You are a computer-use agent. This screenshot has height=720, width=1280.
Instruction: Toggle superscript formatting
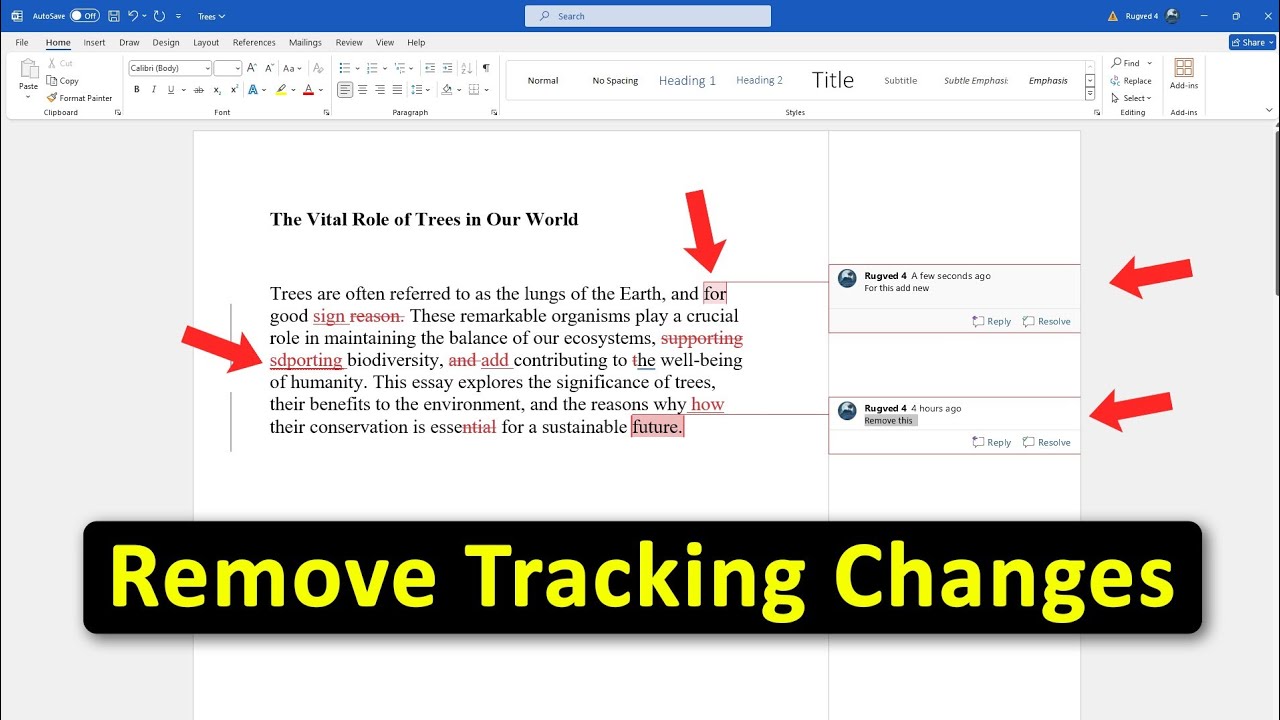click(233, 90)
